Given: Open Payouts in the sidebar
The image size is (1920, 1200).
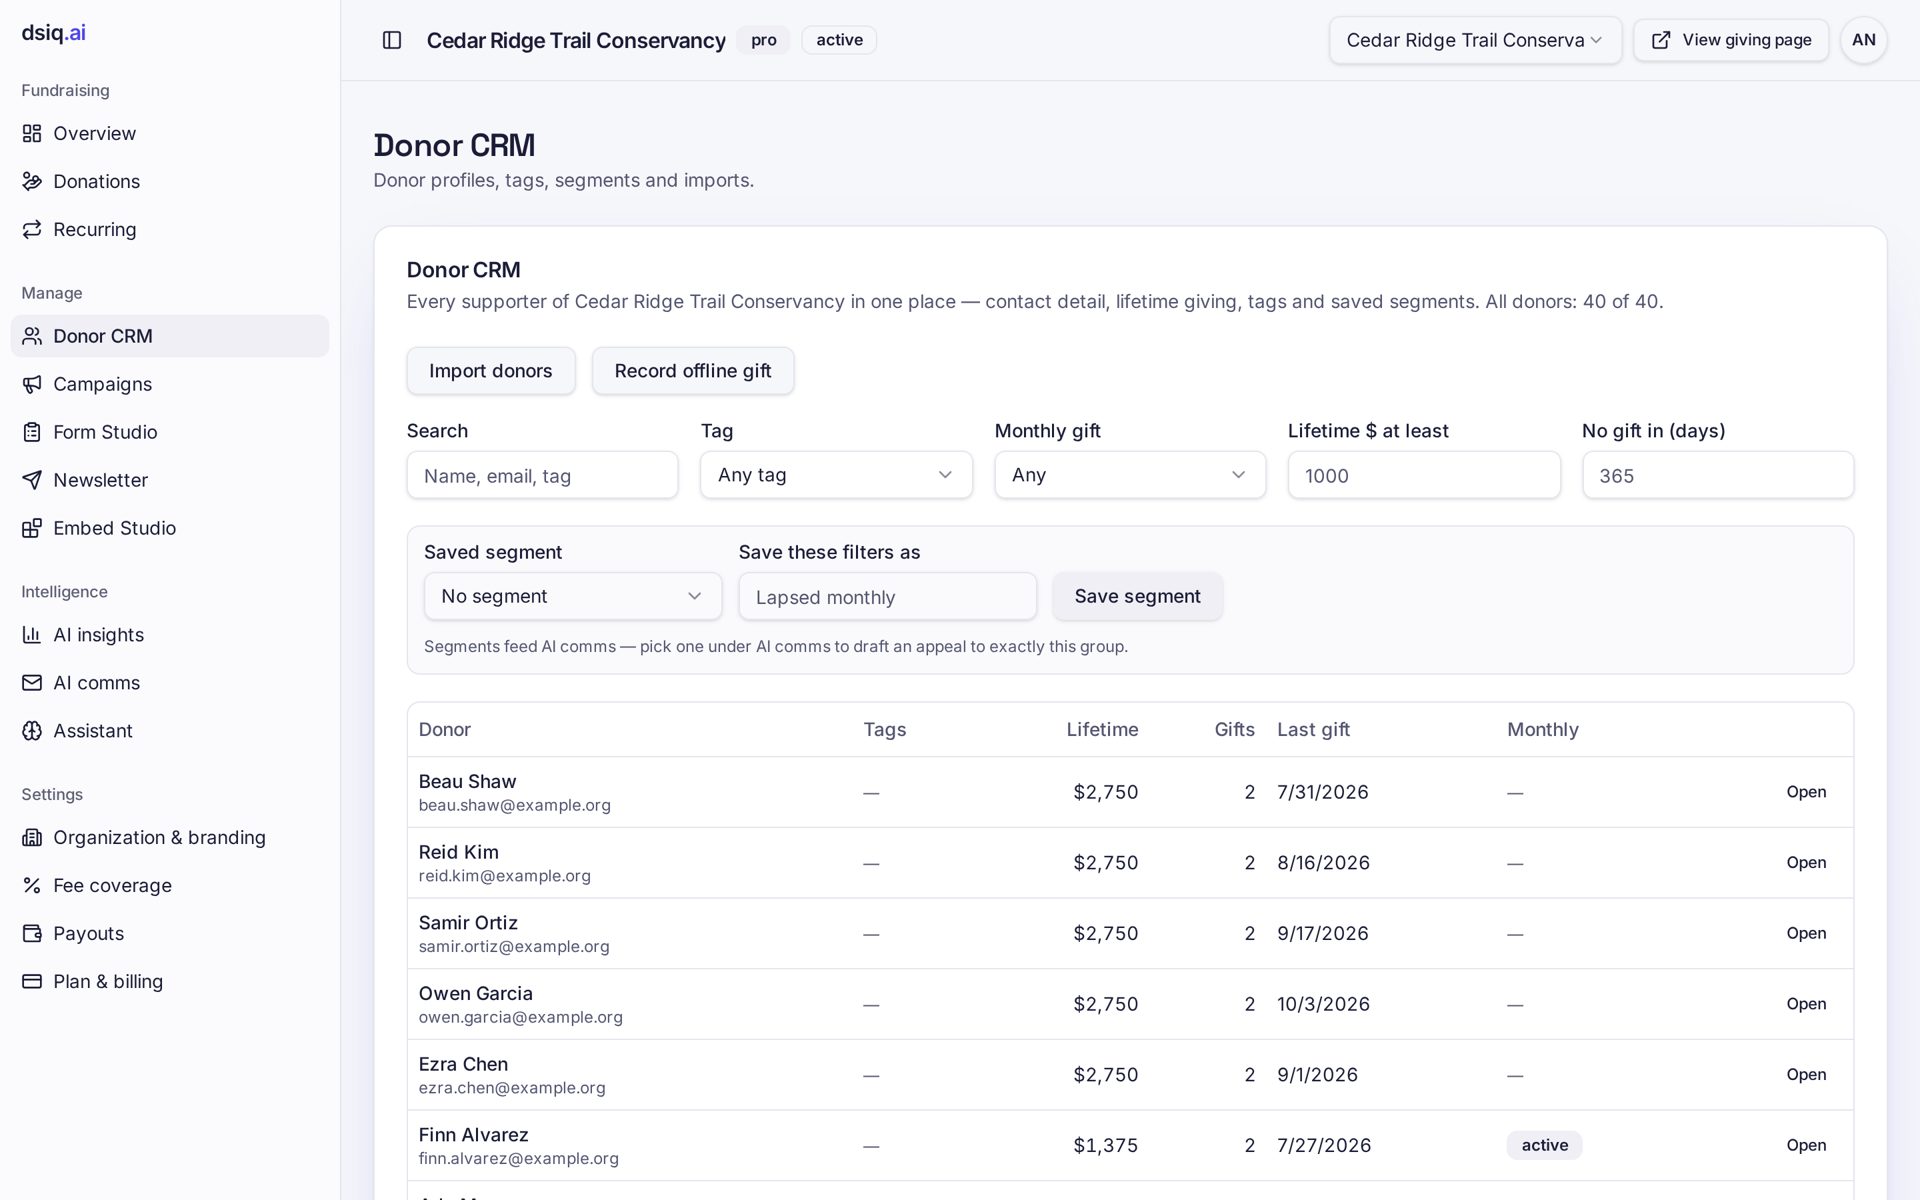Looking at the screenshot, I should tap(170, 933).
